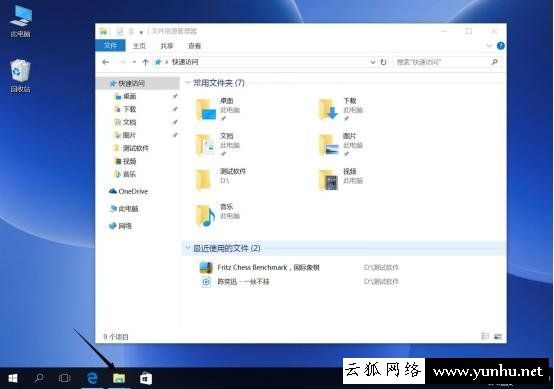The image size is (554, 389).
Task: Select the 测试软件 folder icon on D:\
Action: coord(204,180)
